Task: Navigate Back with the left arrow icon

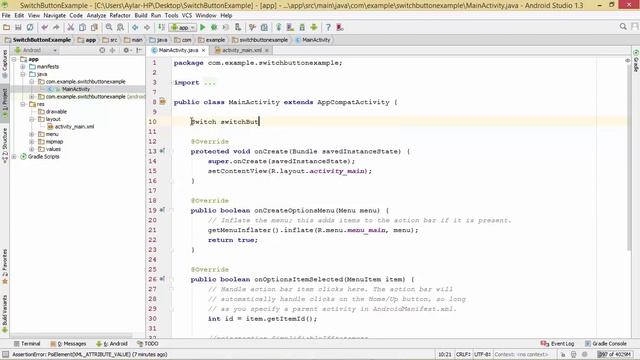Action: click(x=135, y=27)
